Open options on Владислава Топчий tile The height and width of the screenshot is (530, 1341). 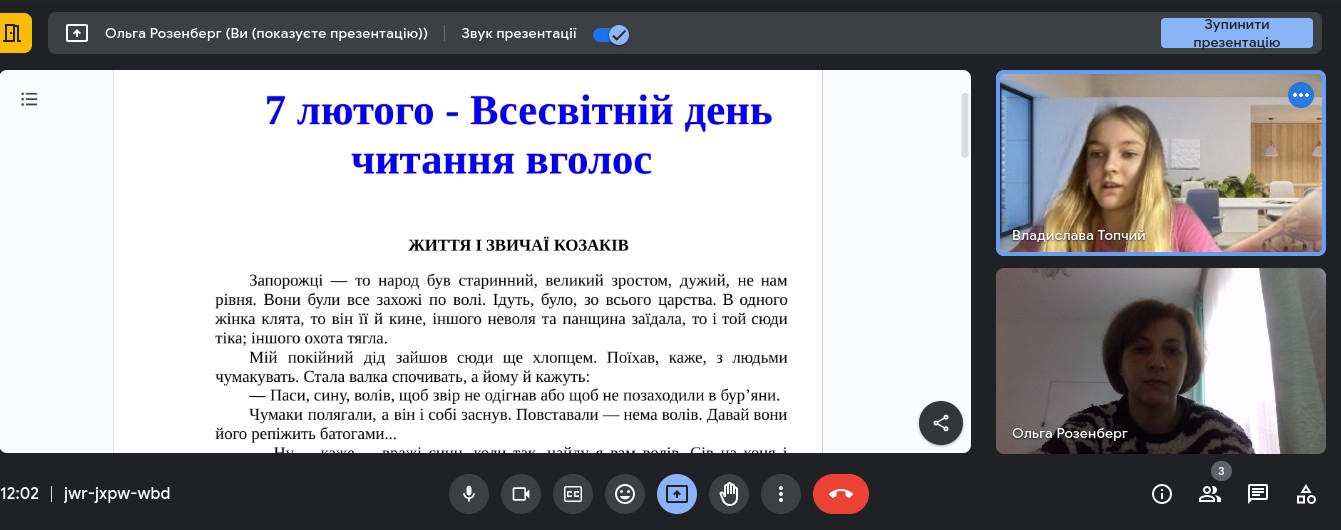click(x=1300, y=96)
